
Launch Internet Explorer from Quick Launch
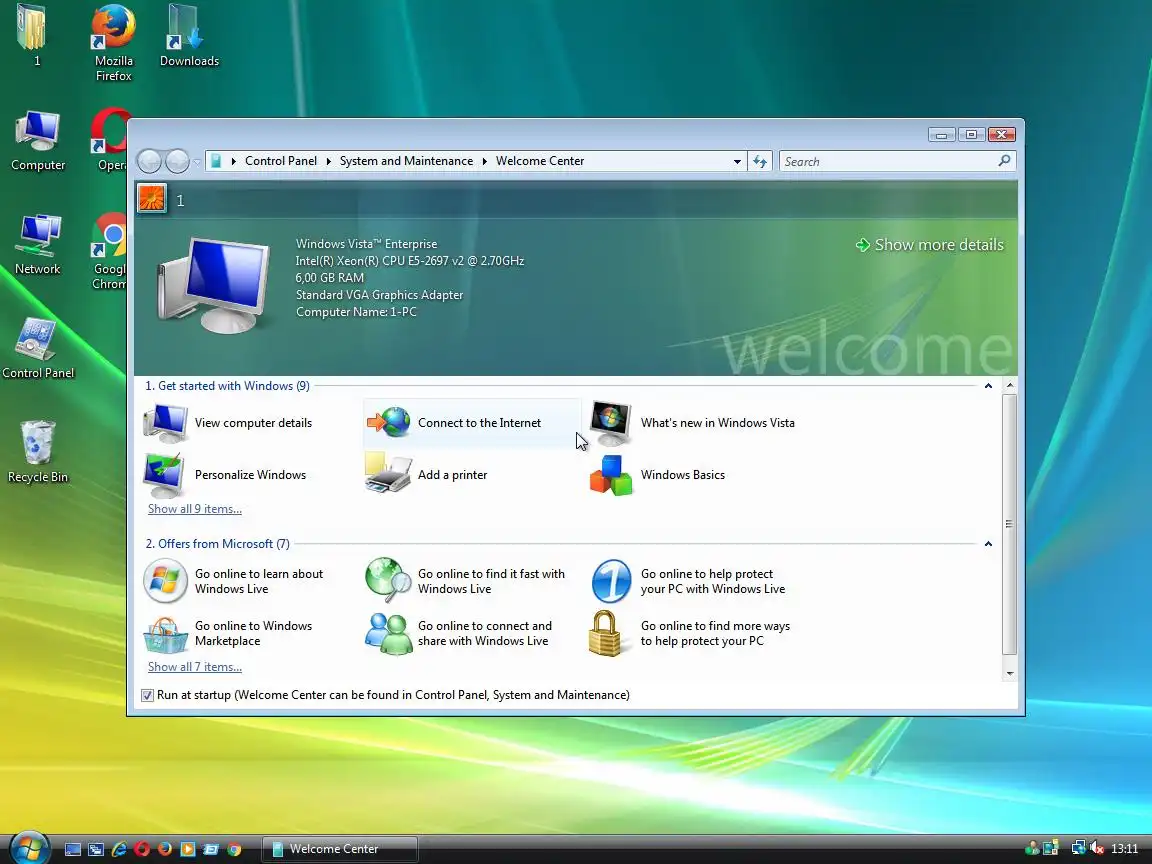click(119, 849)
